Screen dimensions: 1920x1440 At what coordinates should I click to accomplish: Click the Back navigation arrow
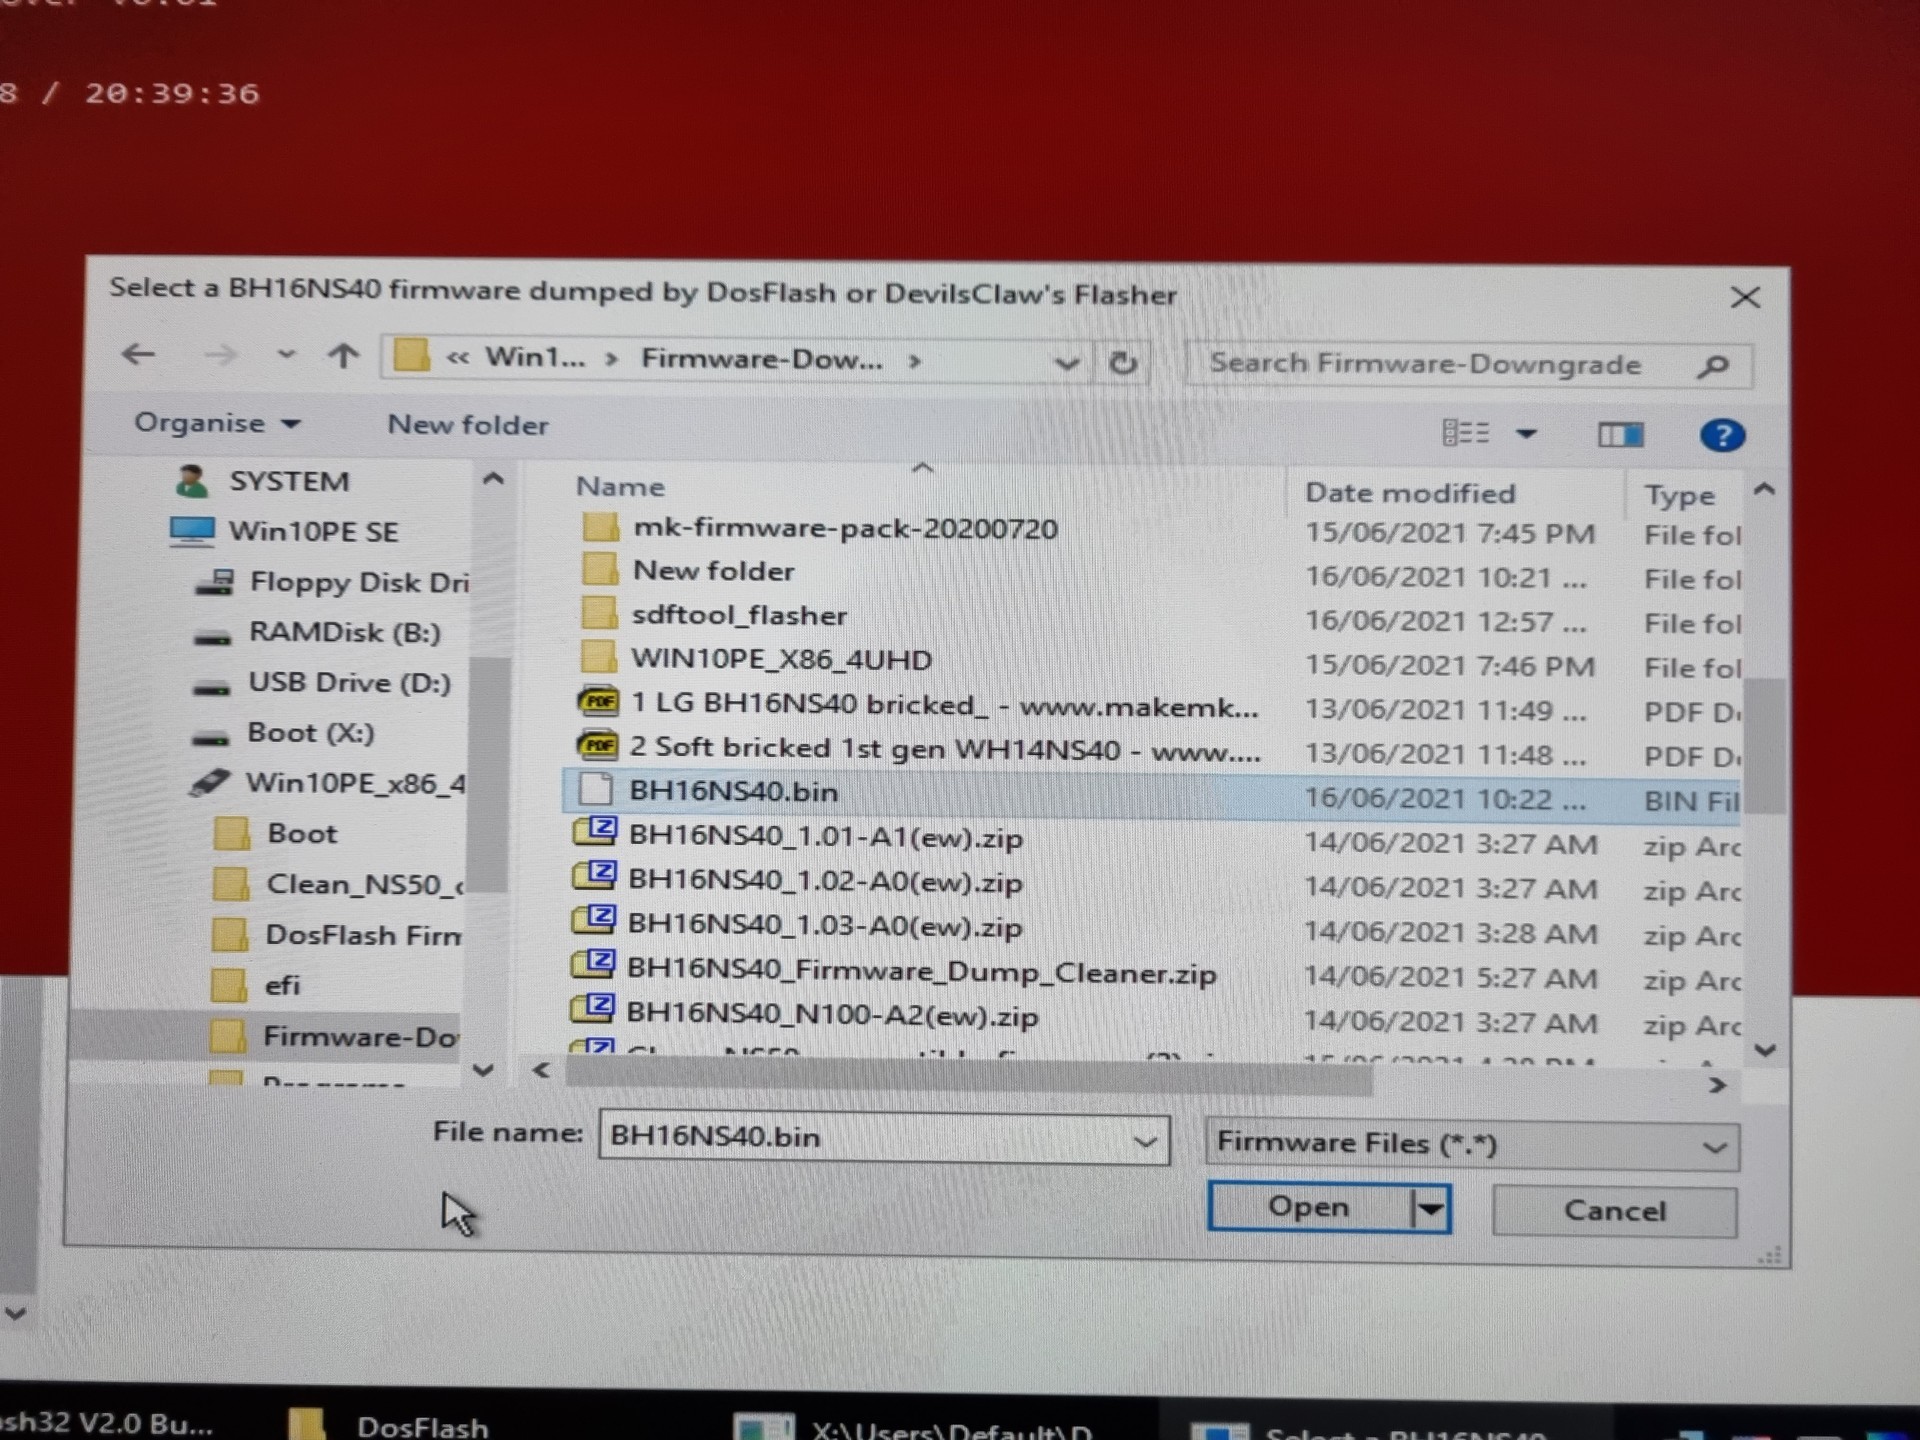tap(138, 354)
